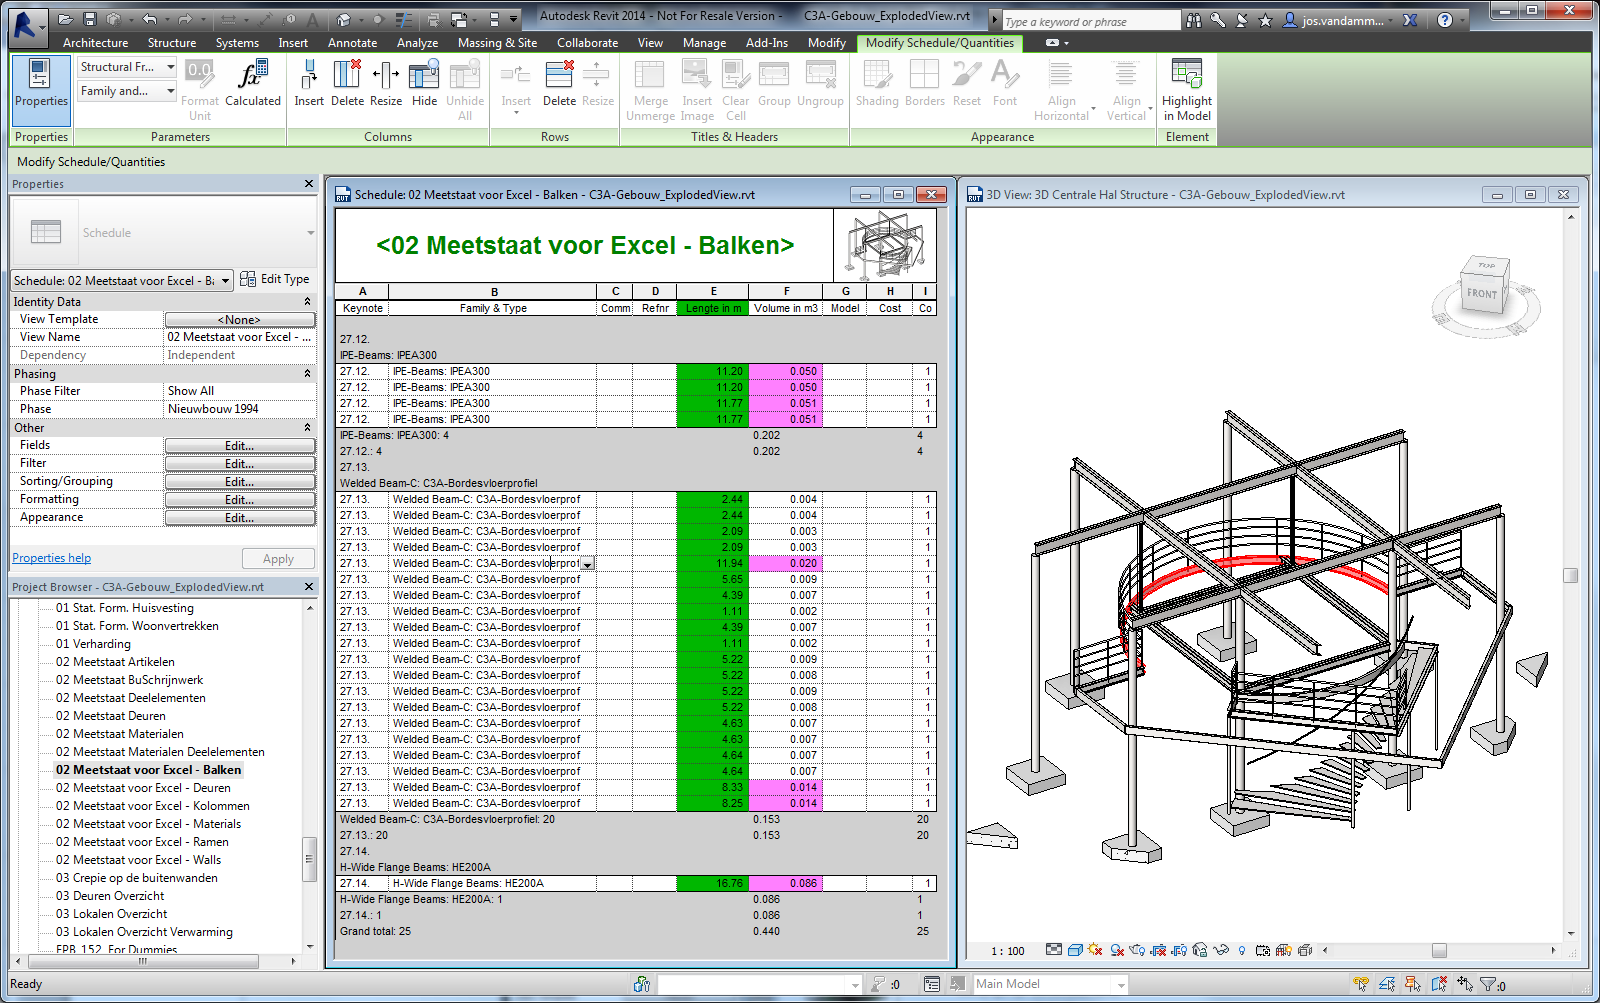
Task: Click the Help question mark icon
Action: (1445, 20)
